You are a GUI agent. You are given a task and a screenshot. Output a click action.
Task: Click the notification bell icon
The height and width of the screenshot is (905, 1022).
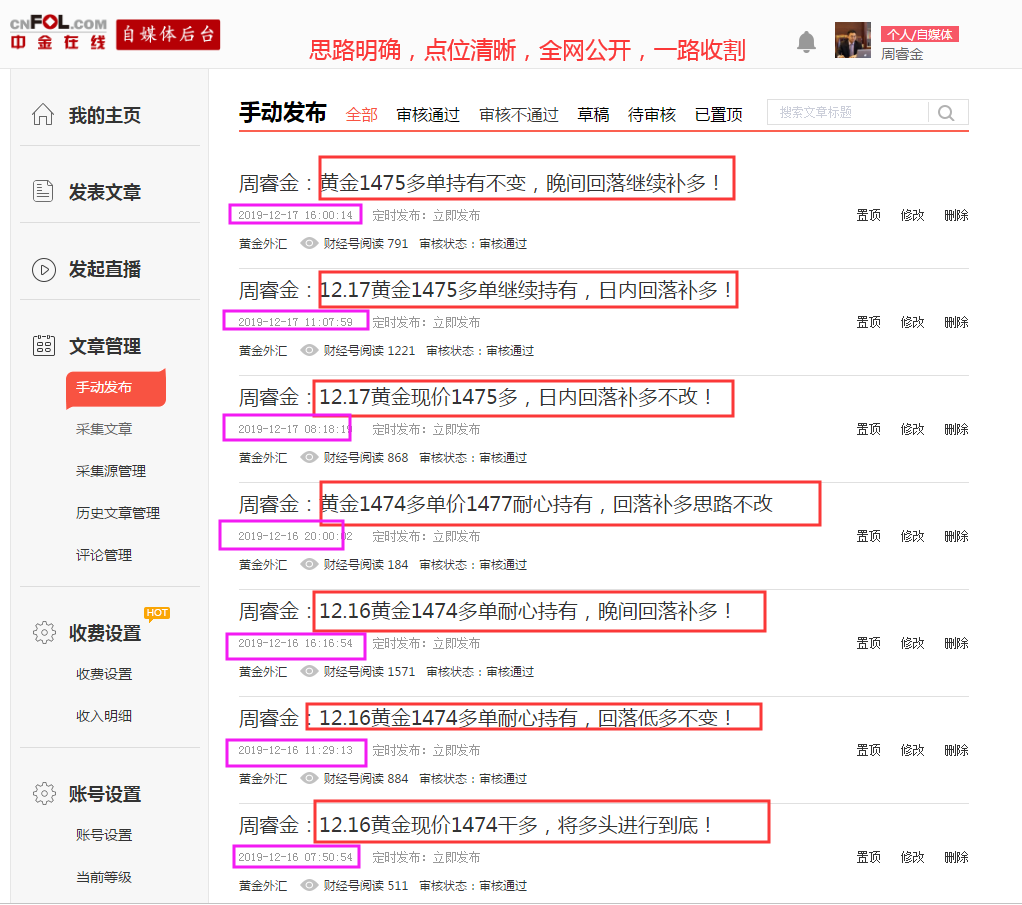click(x=806, y=42)
